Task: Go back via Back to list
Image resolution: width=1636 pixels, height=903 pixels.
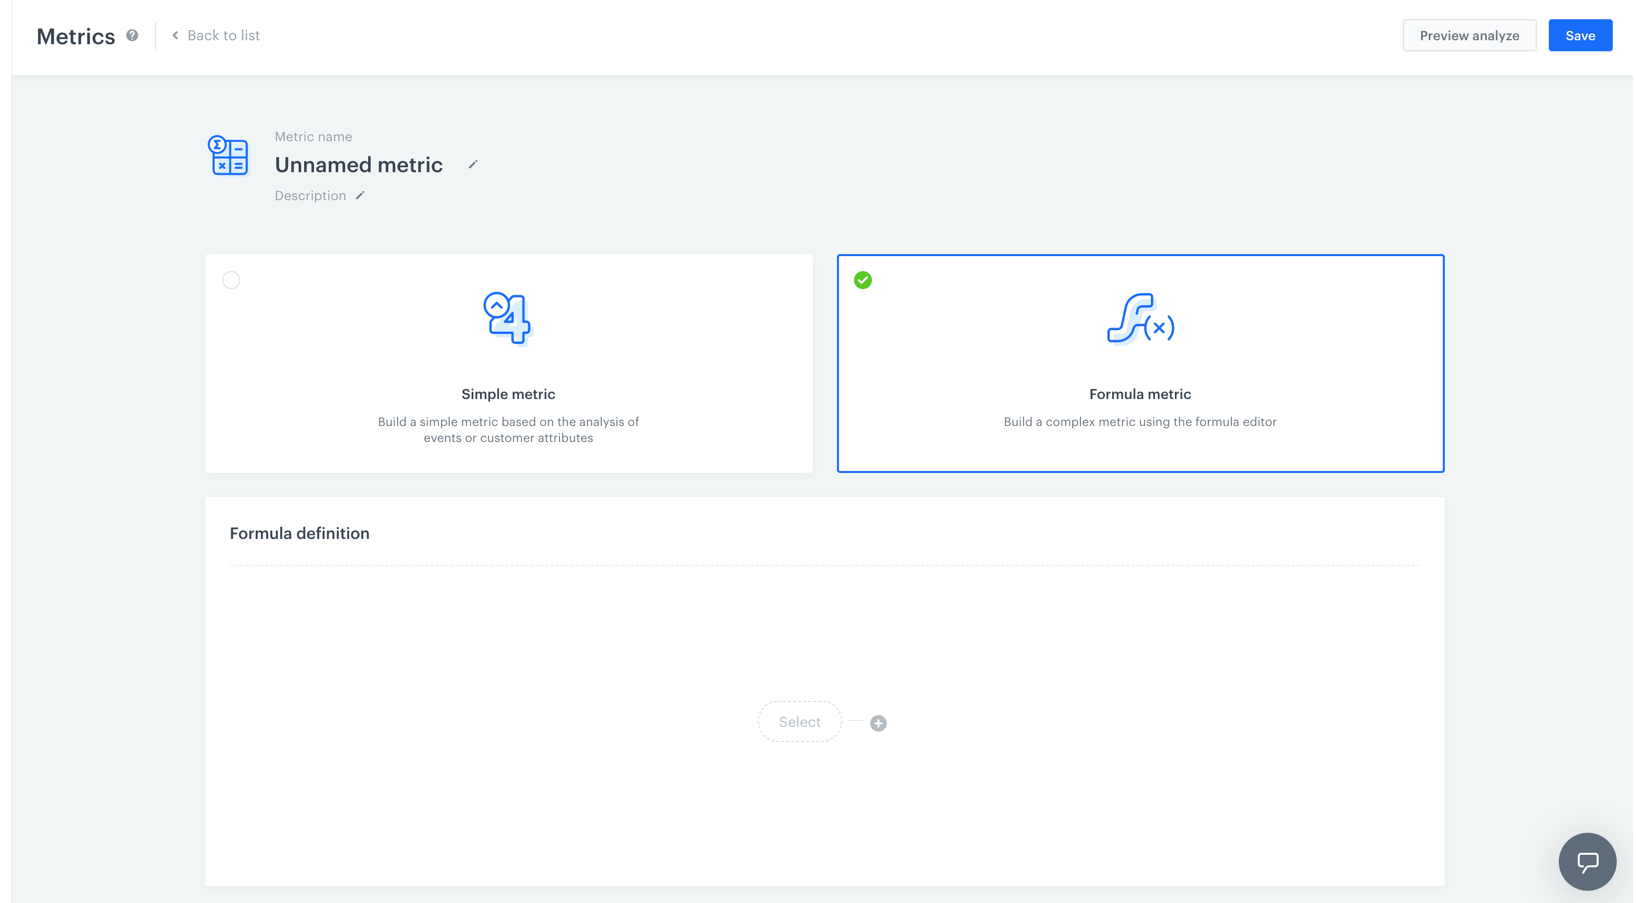Action: [223, 36]
